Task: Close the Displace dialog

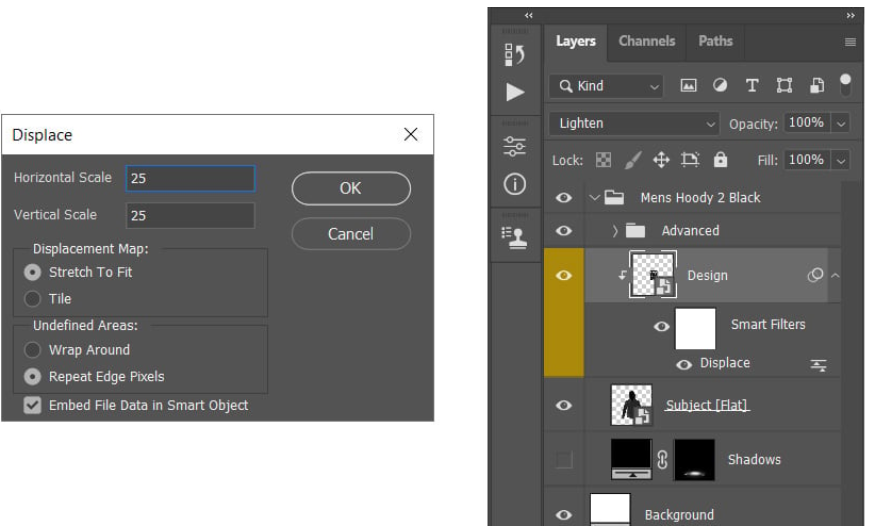Action: click(411, 134)
